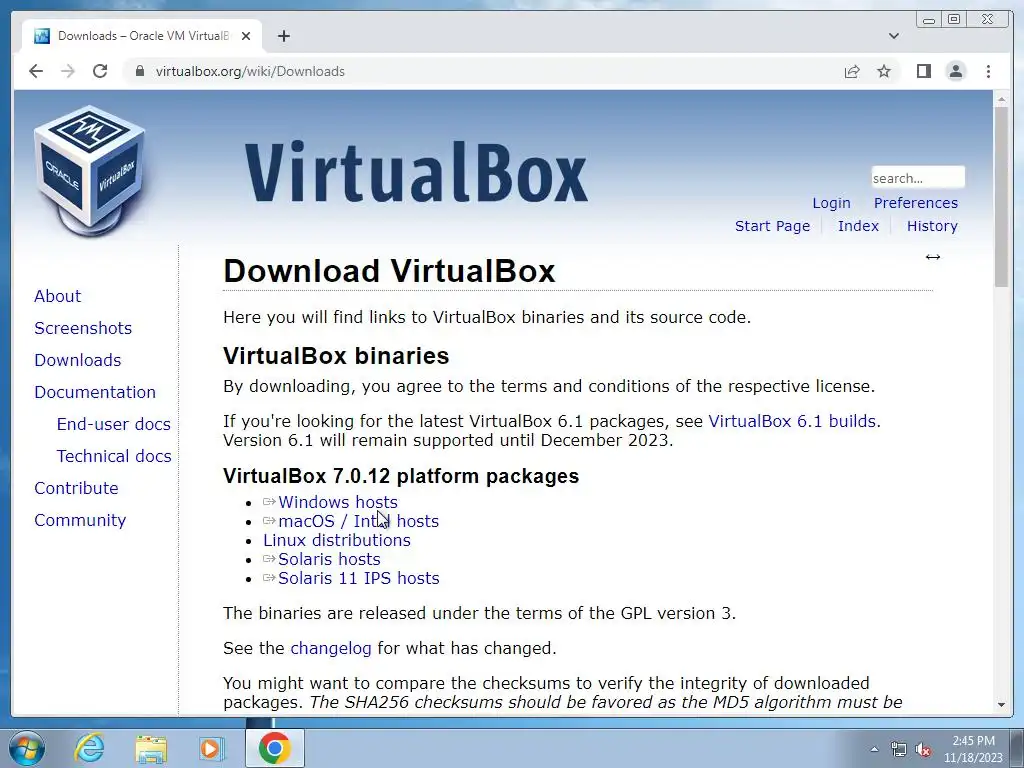Viewport: 1024px width, 768px height.
Task: Open the Preferences link
Action: coord(916,203)
